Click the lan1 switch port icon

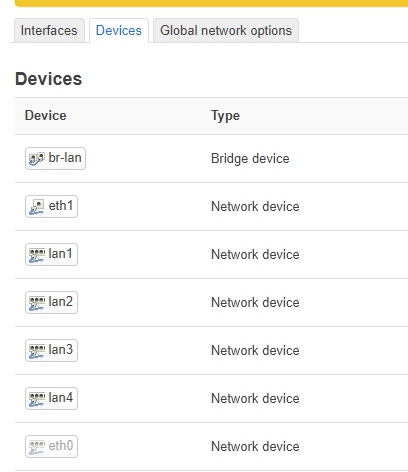37,255
